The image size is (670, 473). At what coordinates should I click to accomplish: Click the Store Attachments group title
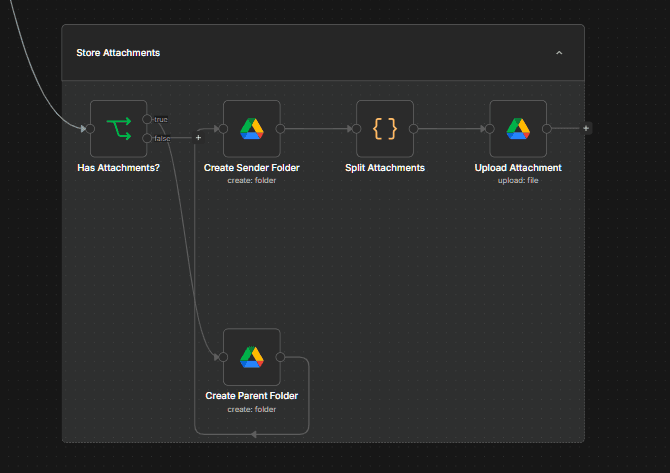tap(118, 53)
